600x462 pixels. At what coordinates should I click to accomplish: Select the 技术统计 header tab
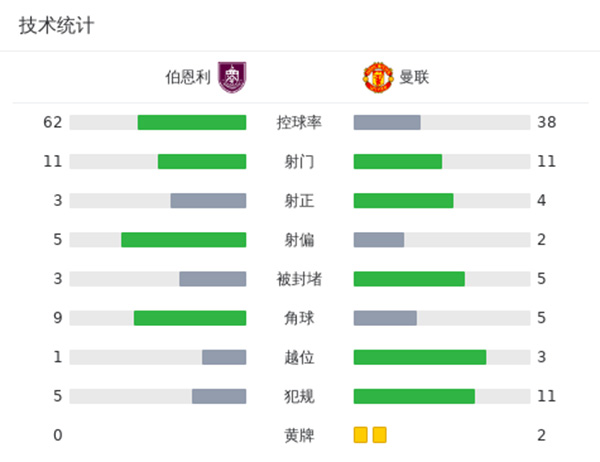click(x=56, y=26)
